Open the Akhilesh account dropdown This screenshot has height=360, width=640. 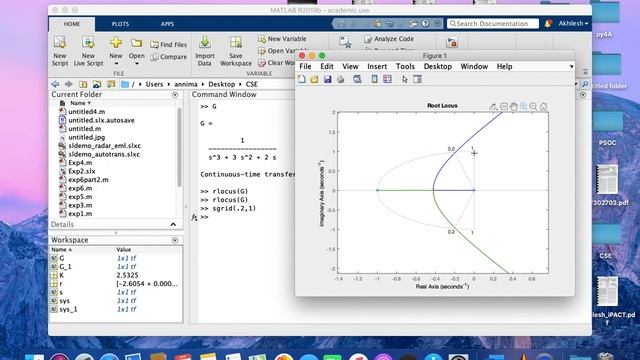click(573, 24)
